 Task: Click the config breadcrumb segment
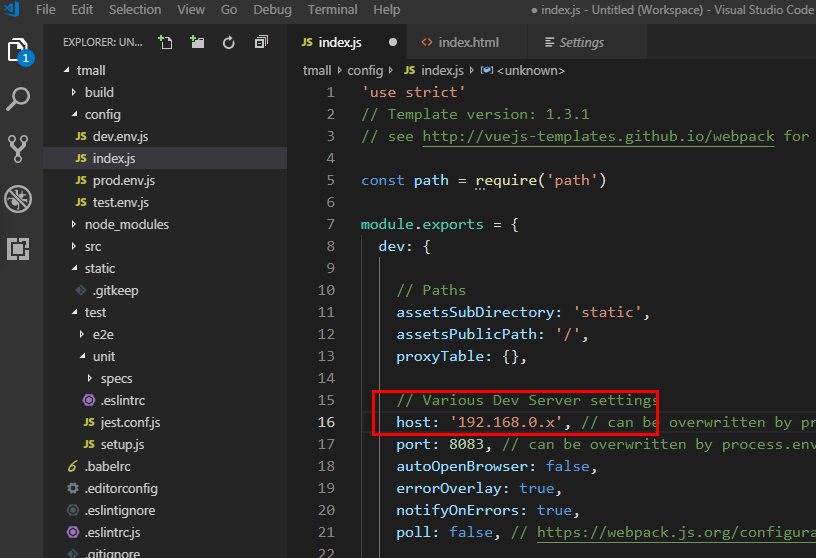click(x=365, y=70)
